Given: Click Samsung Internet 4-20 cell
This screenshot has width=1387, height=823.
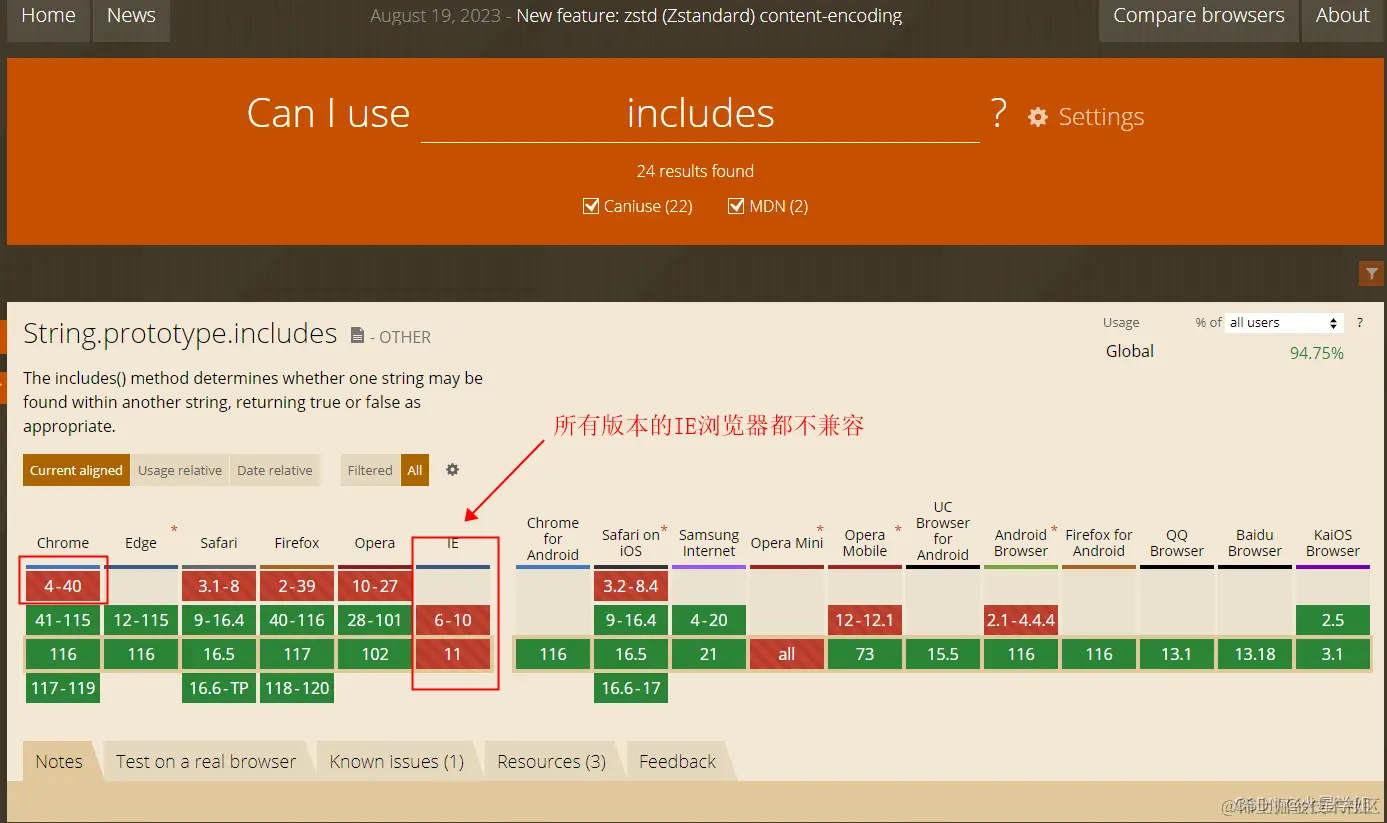Looking at the screenshot, I should [709, 620].
